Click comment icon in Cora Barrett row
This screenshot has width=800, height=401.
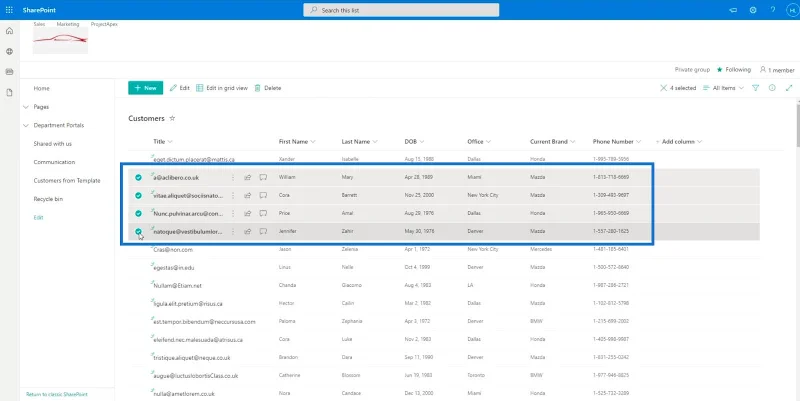[263, 195]
